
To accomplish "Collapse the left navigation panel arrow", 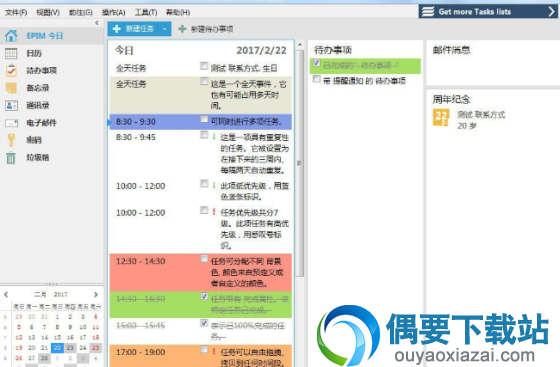I will (x=97, y=23).
